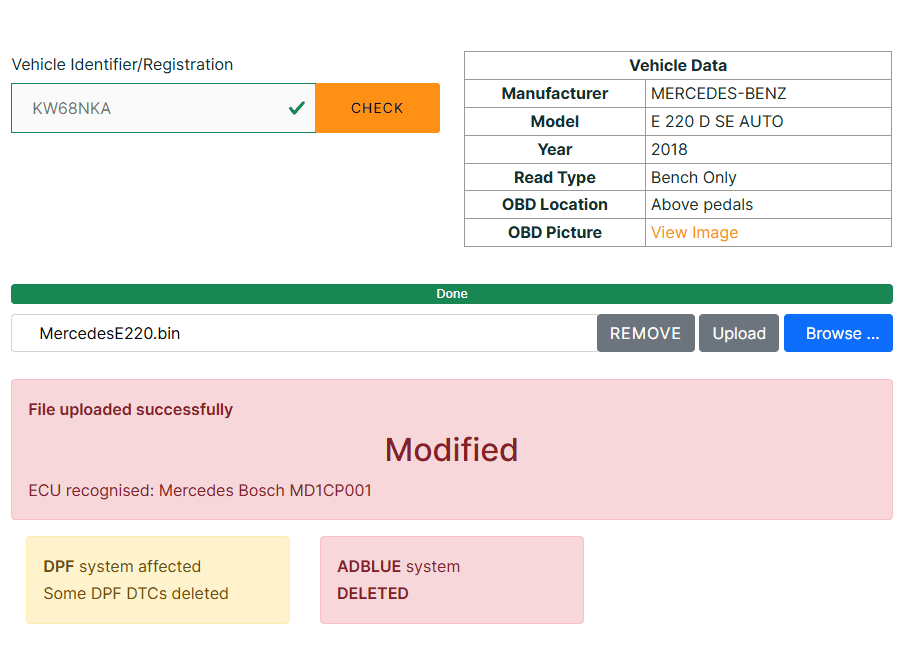This screenshot has height=669, width=905.
Task: Open the file picker with Browse
Action: (838, 333)
